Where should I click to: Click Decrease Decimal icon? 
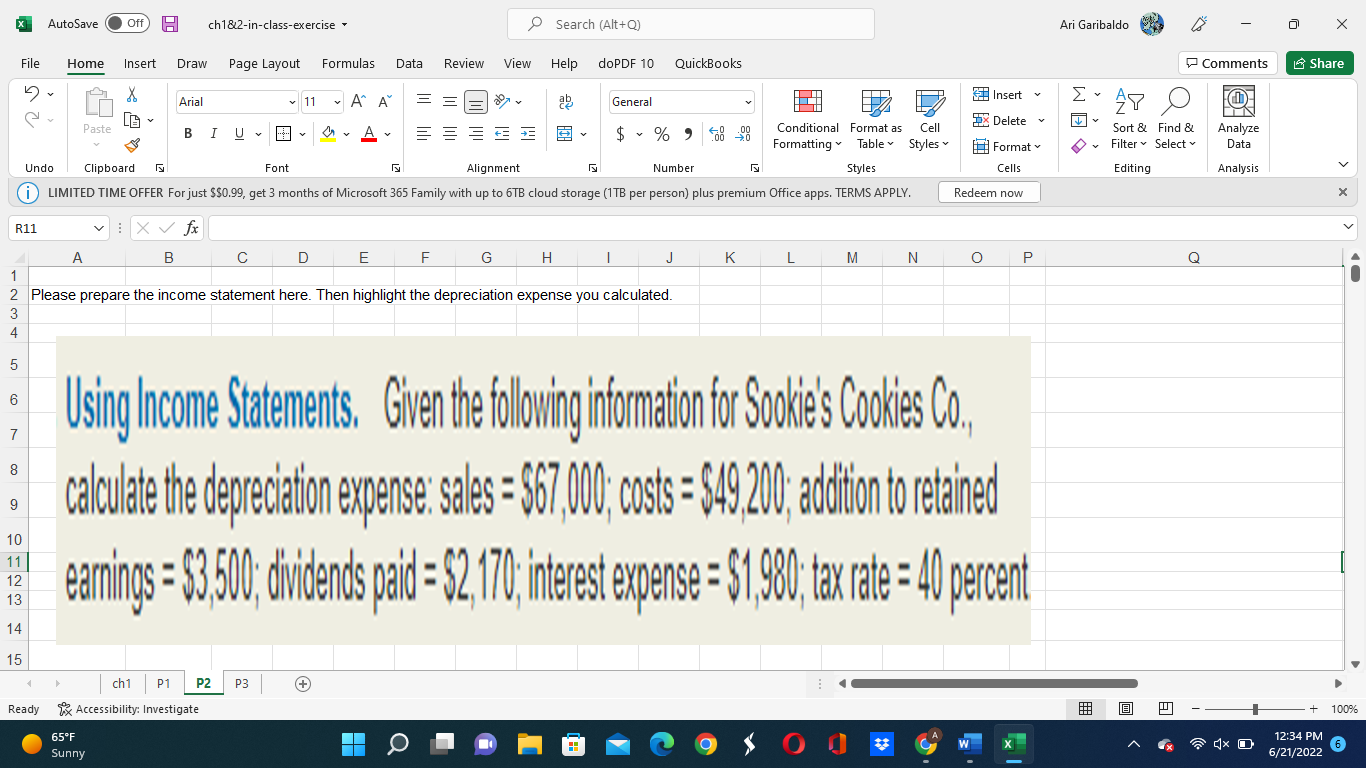pos(745,134)
